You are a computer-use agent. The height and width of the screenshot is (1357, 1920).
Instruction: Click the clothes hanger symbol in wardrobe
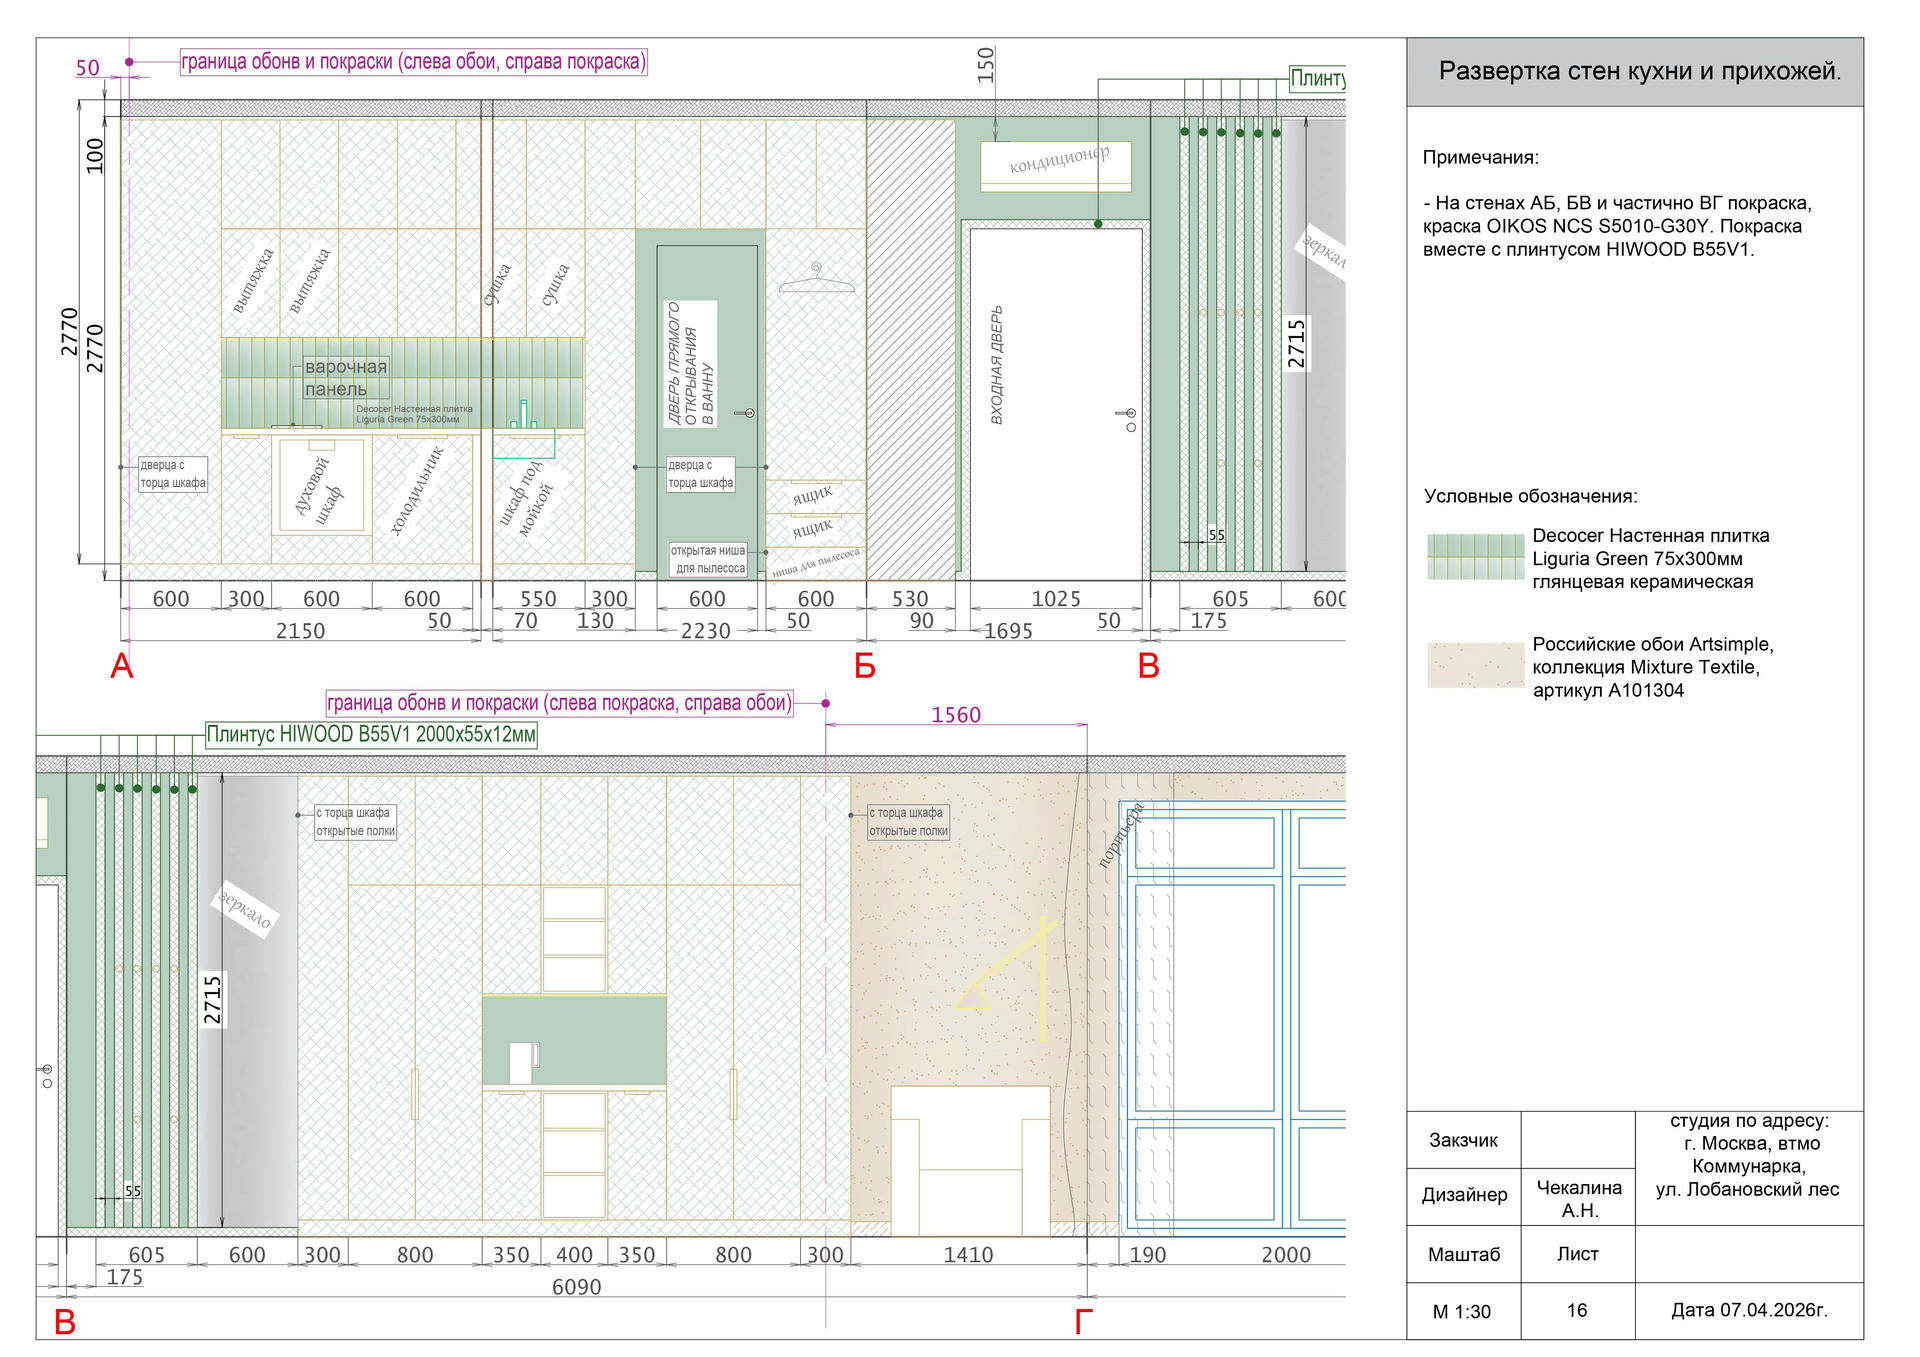point(817,280)
